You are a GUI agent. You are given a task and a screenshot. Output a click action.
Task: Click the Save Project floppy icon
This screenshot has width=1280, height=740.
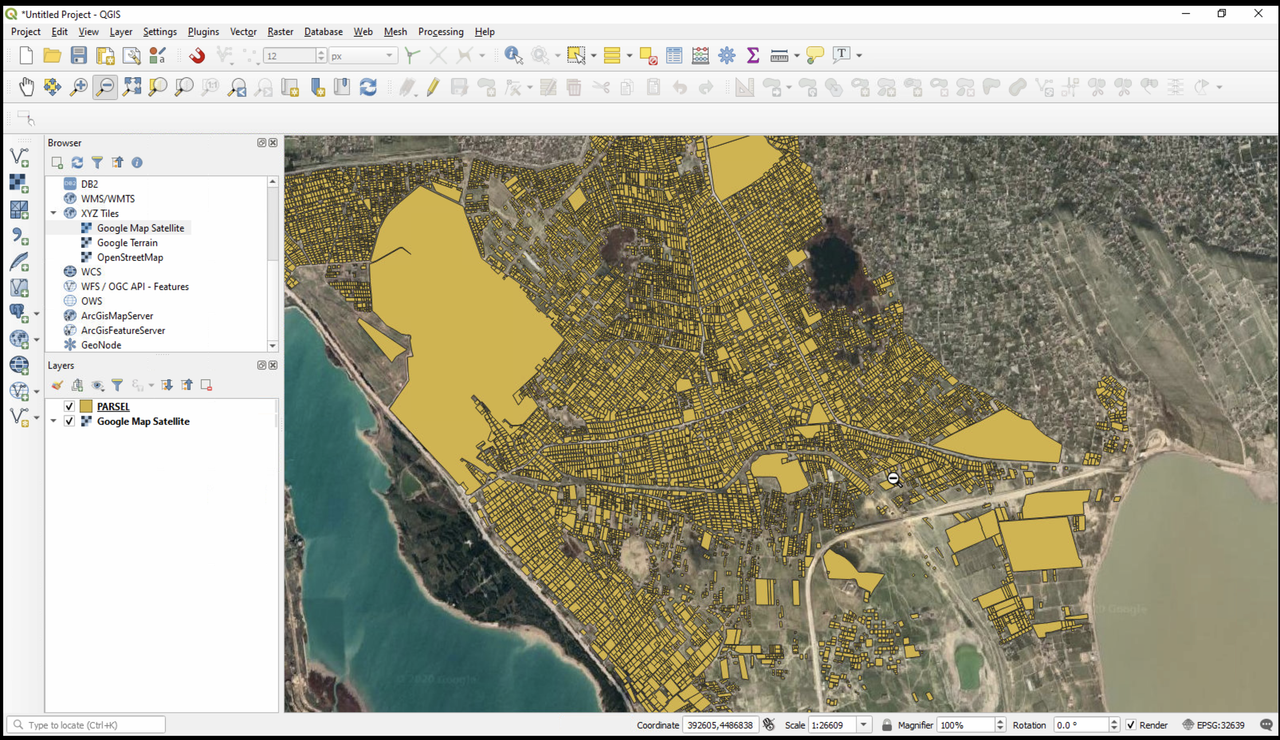(79, 56)
